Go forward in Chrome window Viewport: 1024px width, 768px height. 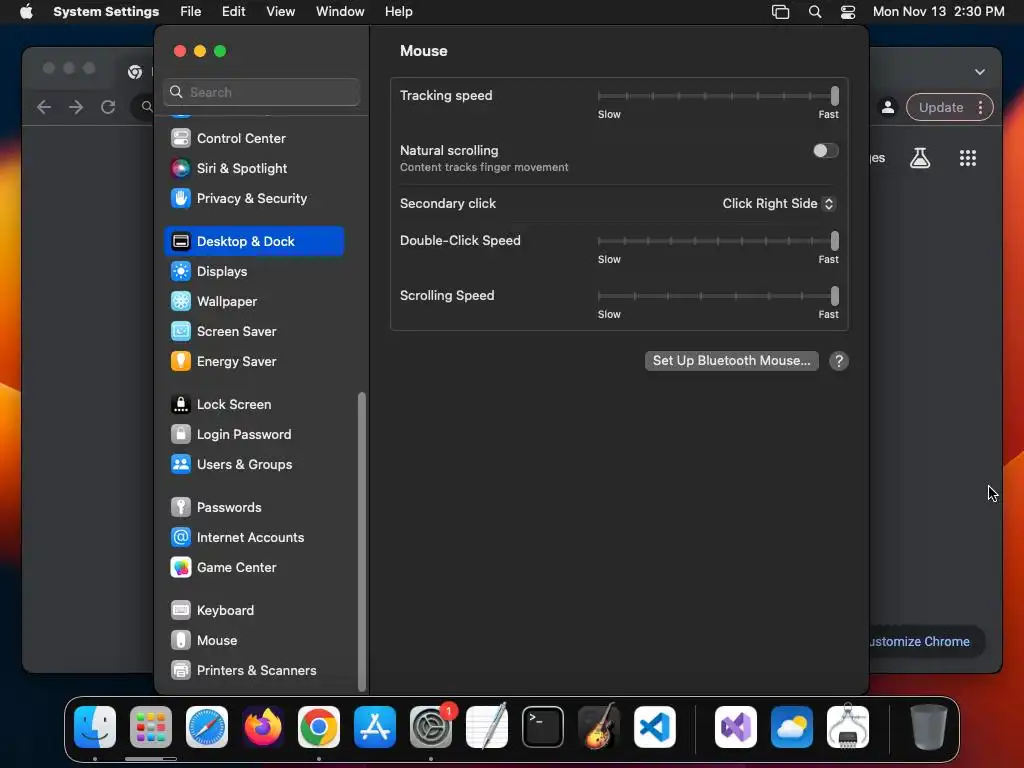(76, 107)
